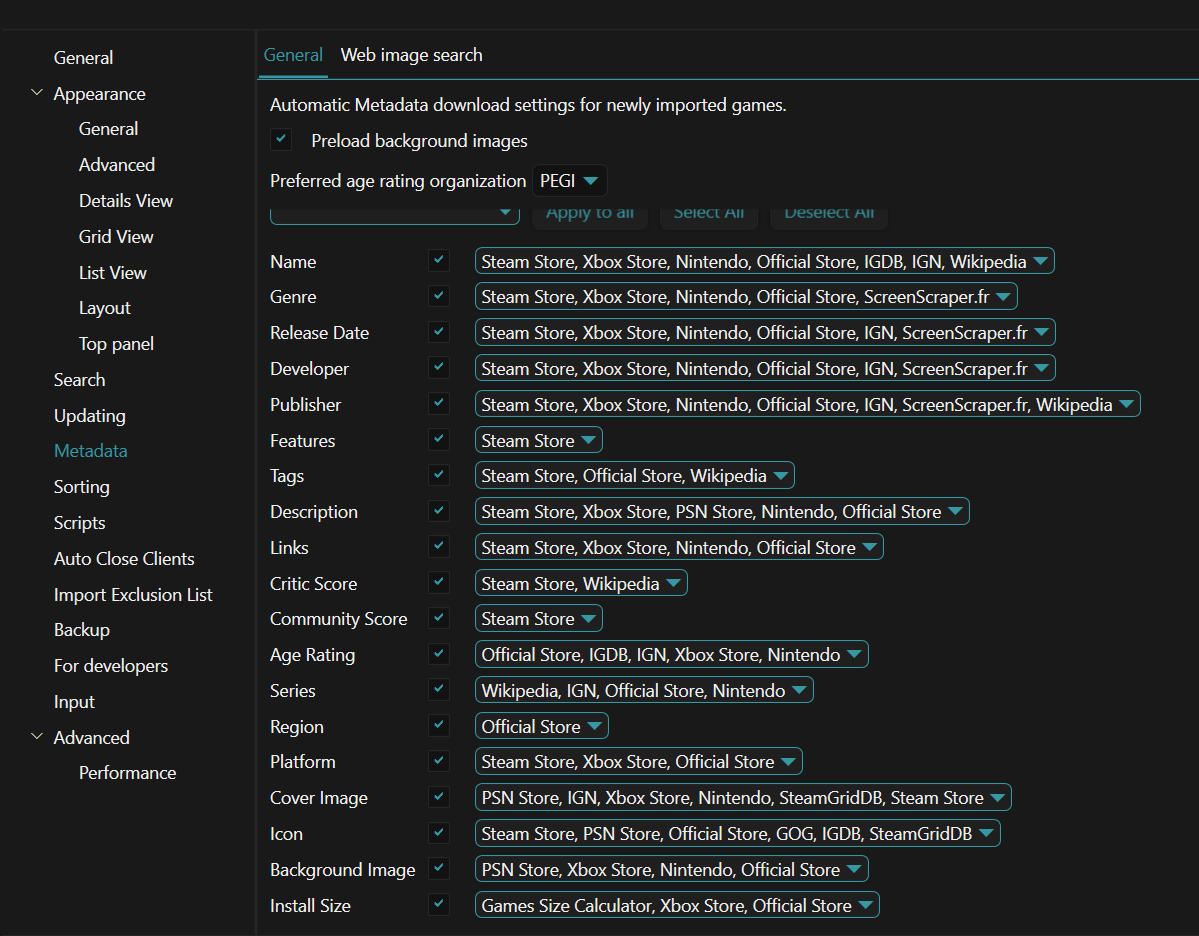This screenshot has height=936, width=1199.
Task: Open the Community Score sources dropdown
Action: pyautogui.click(x=538, y=619)
